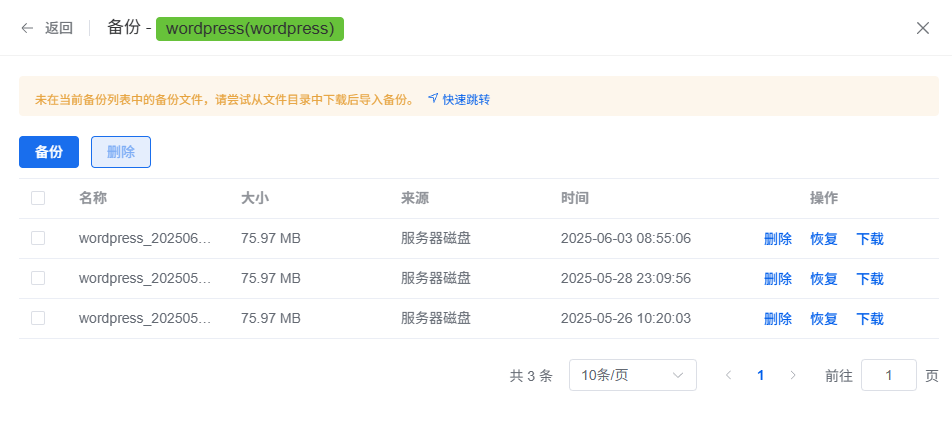Click the 前往 page number input field
952x423 pixels.
click(889, 375)
